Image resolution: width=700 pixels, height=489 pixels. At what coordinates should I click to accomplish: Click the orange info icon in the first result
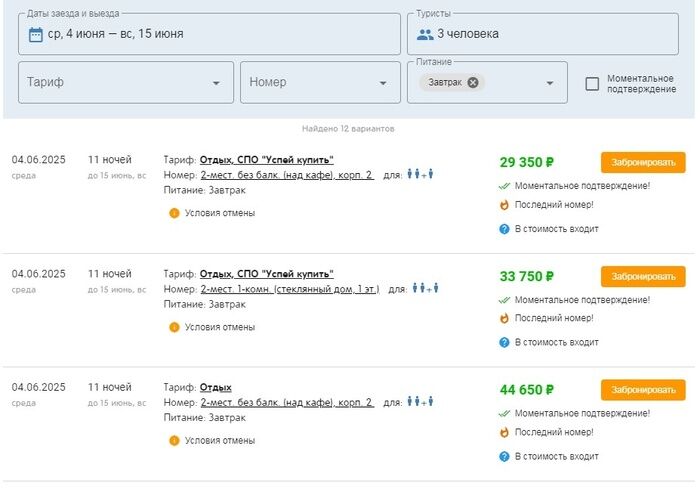(174, 213)
